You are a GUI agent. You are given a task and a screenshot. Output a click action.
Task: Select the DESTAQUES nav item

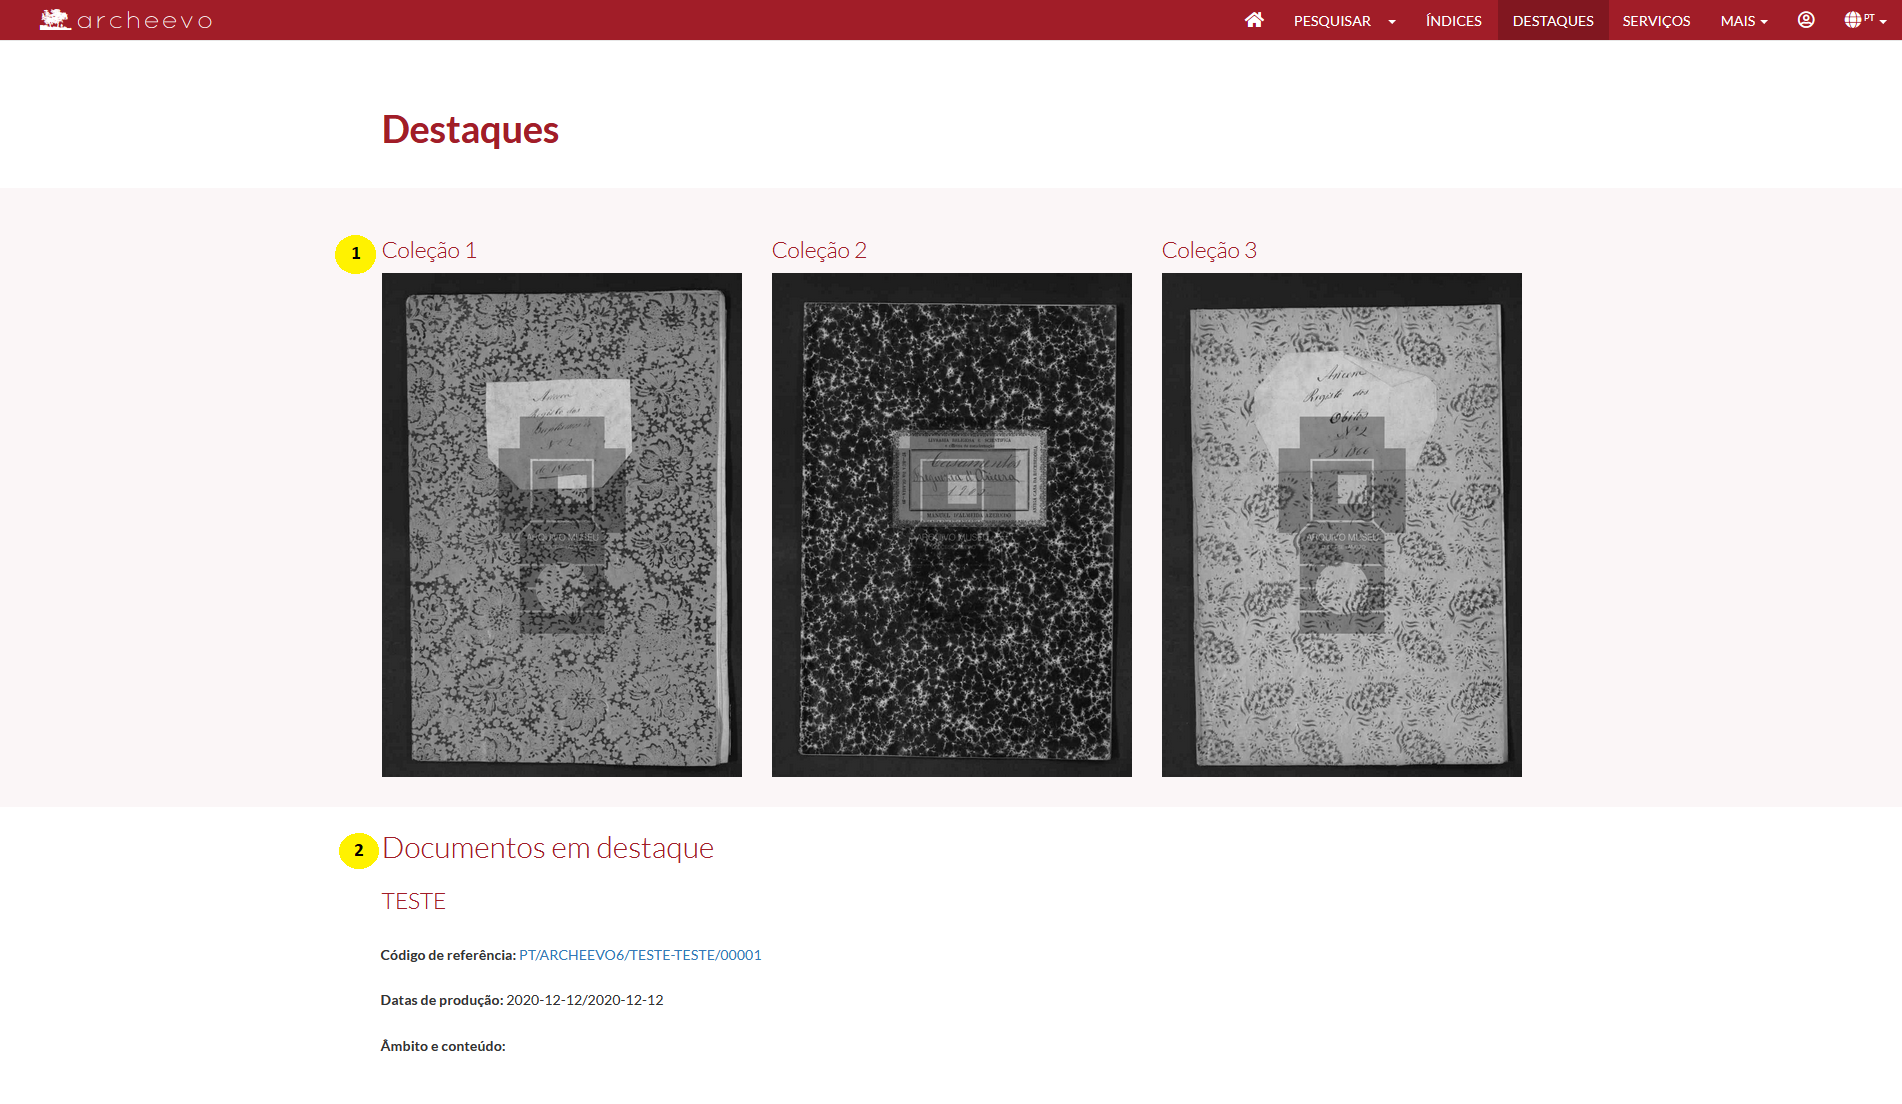1552,21
